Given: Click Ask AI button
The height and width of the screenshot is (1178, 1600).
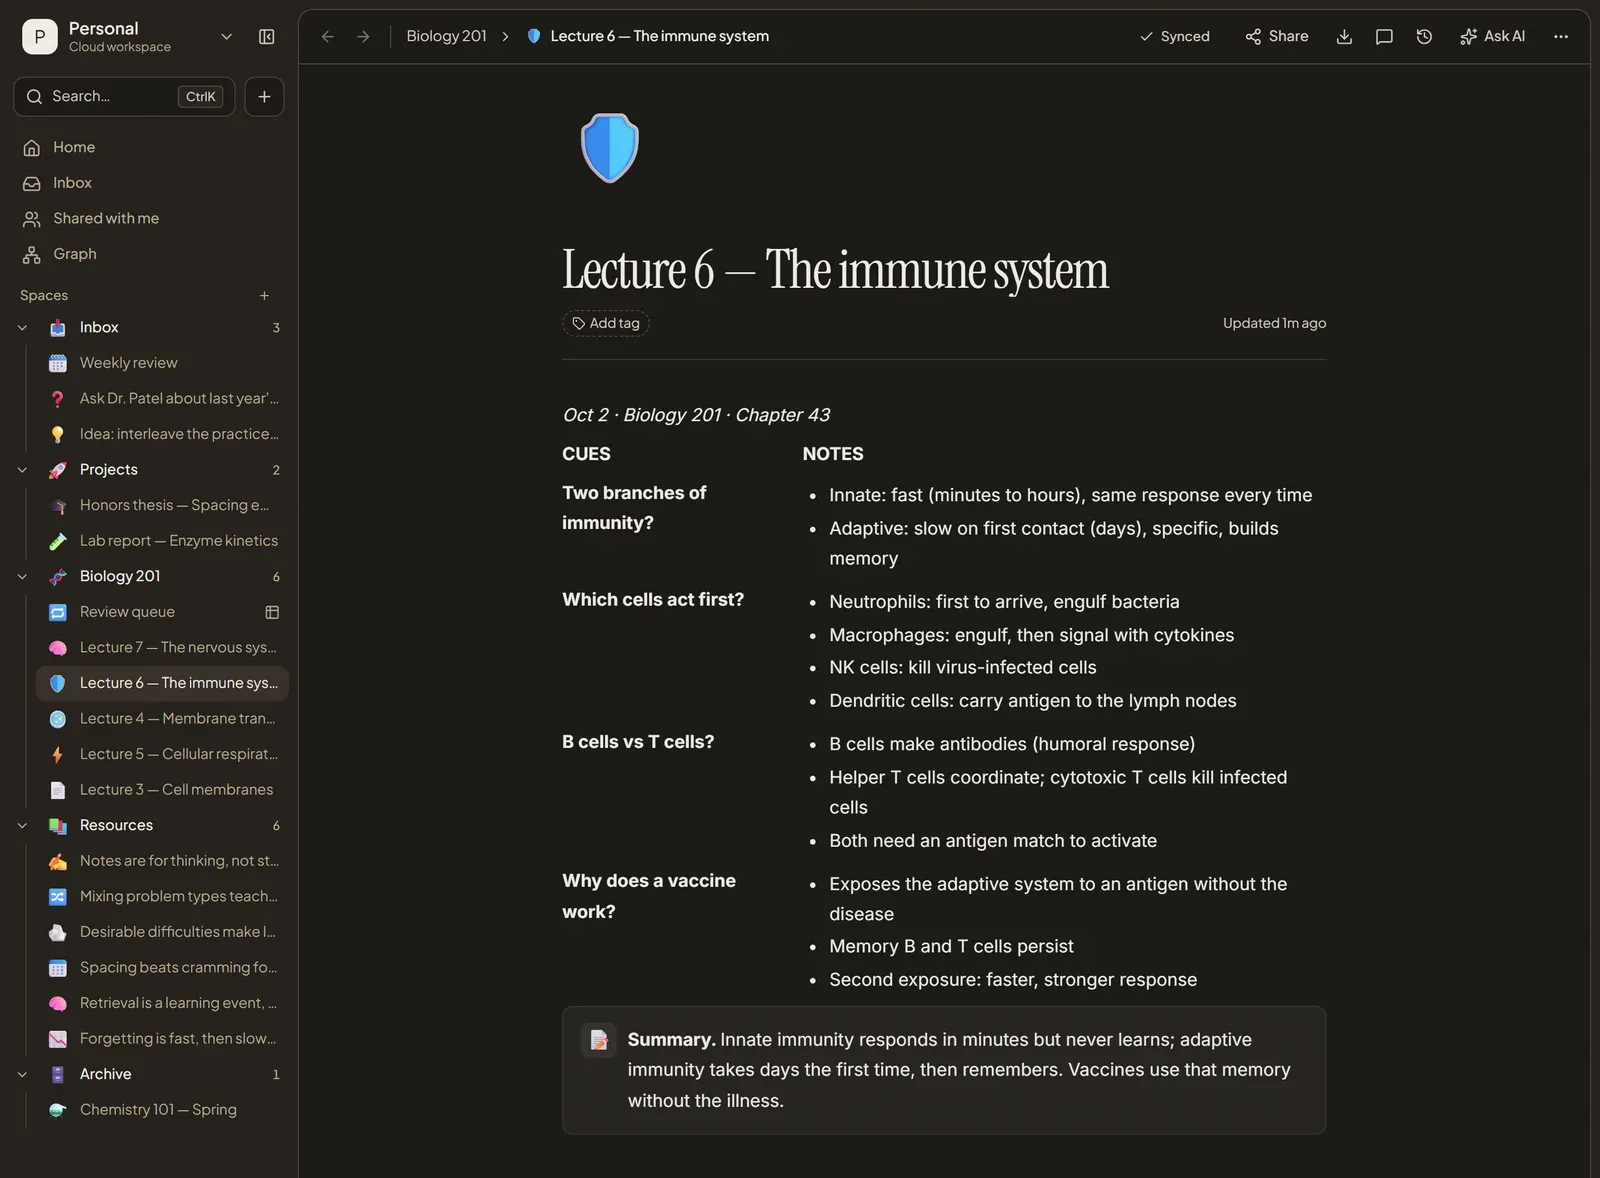Looking at the screenshot, I should pos(1492,37).
